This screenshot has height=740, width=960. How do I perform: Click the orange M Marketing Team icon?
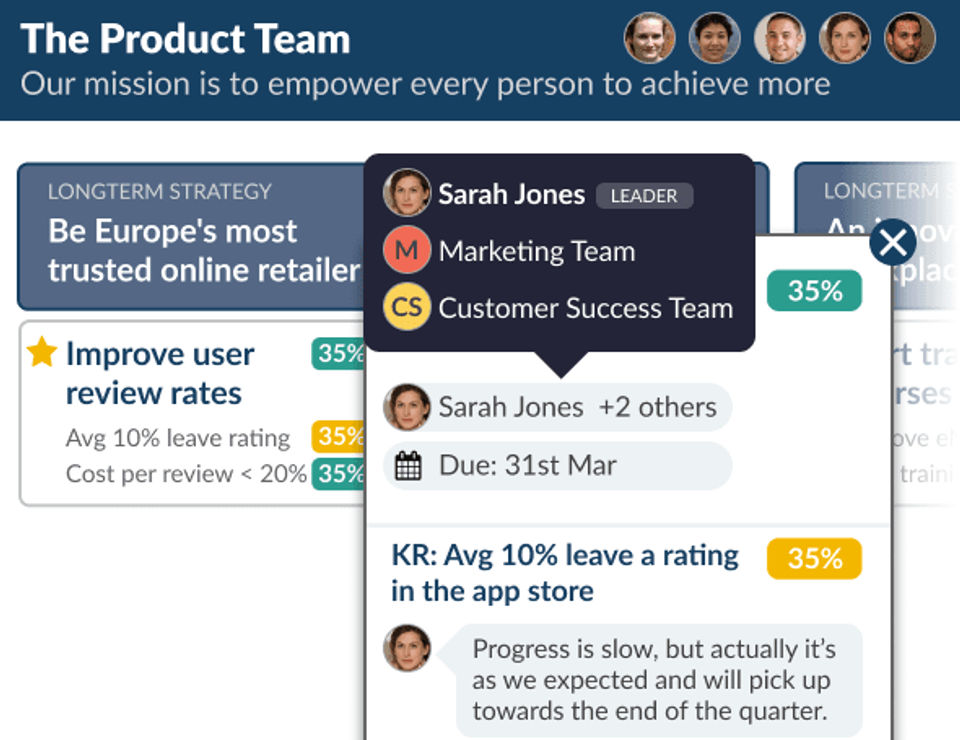[x=406, y=251]
